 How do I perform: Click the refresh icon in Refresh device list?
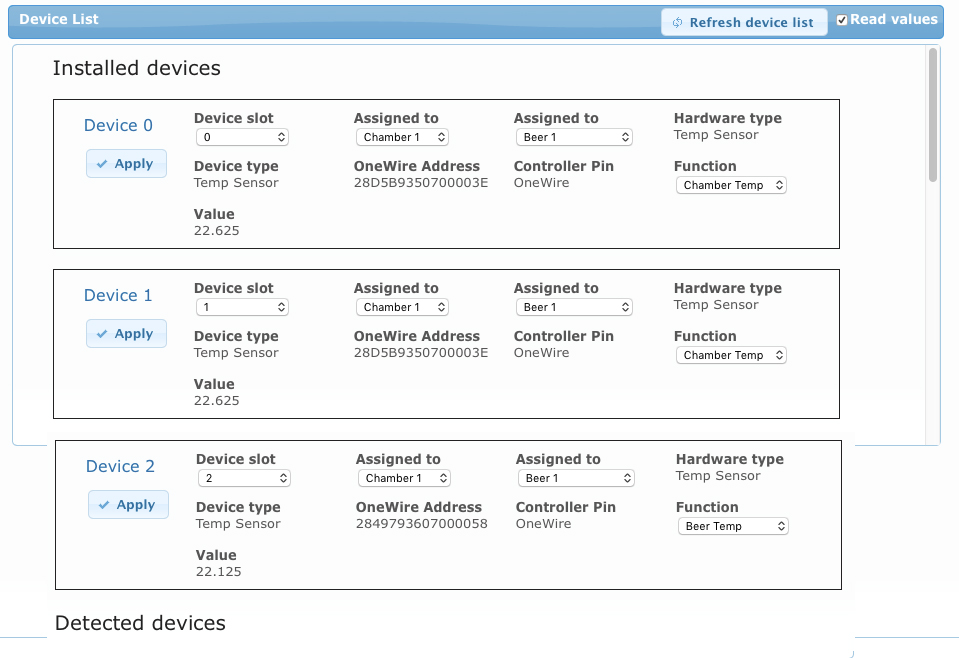point(677,23)
